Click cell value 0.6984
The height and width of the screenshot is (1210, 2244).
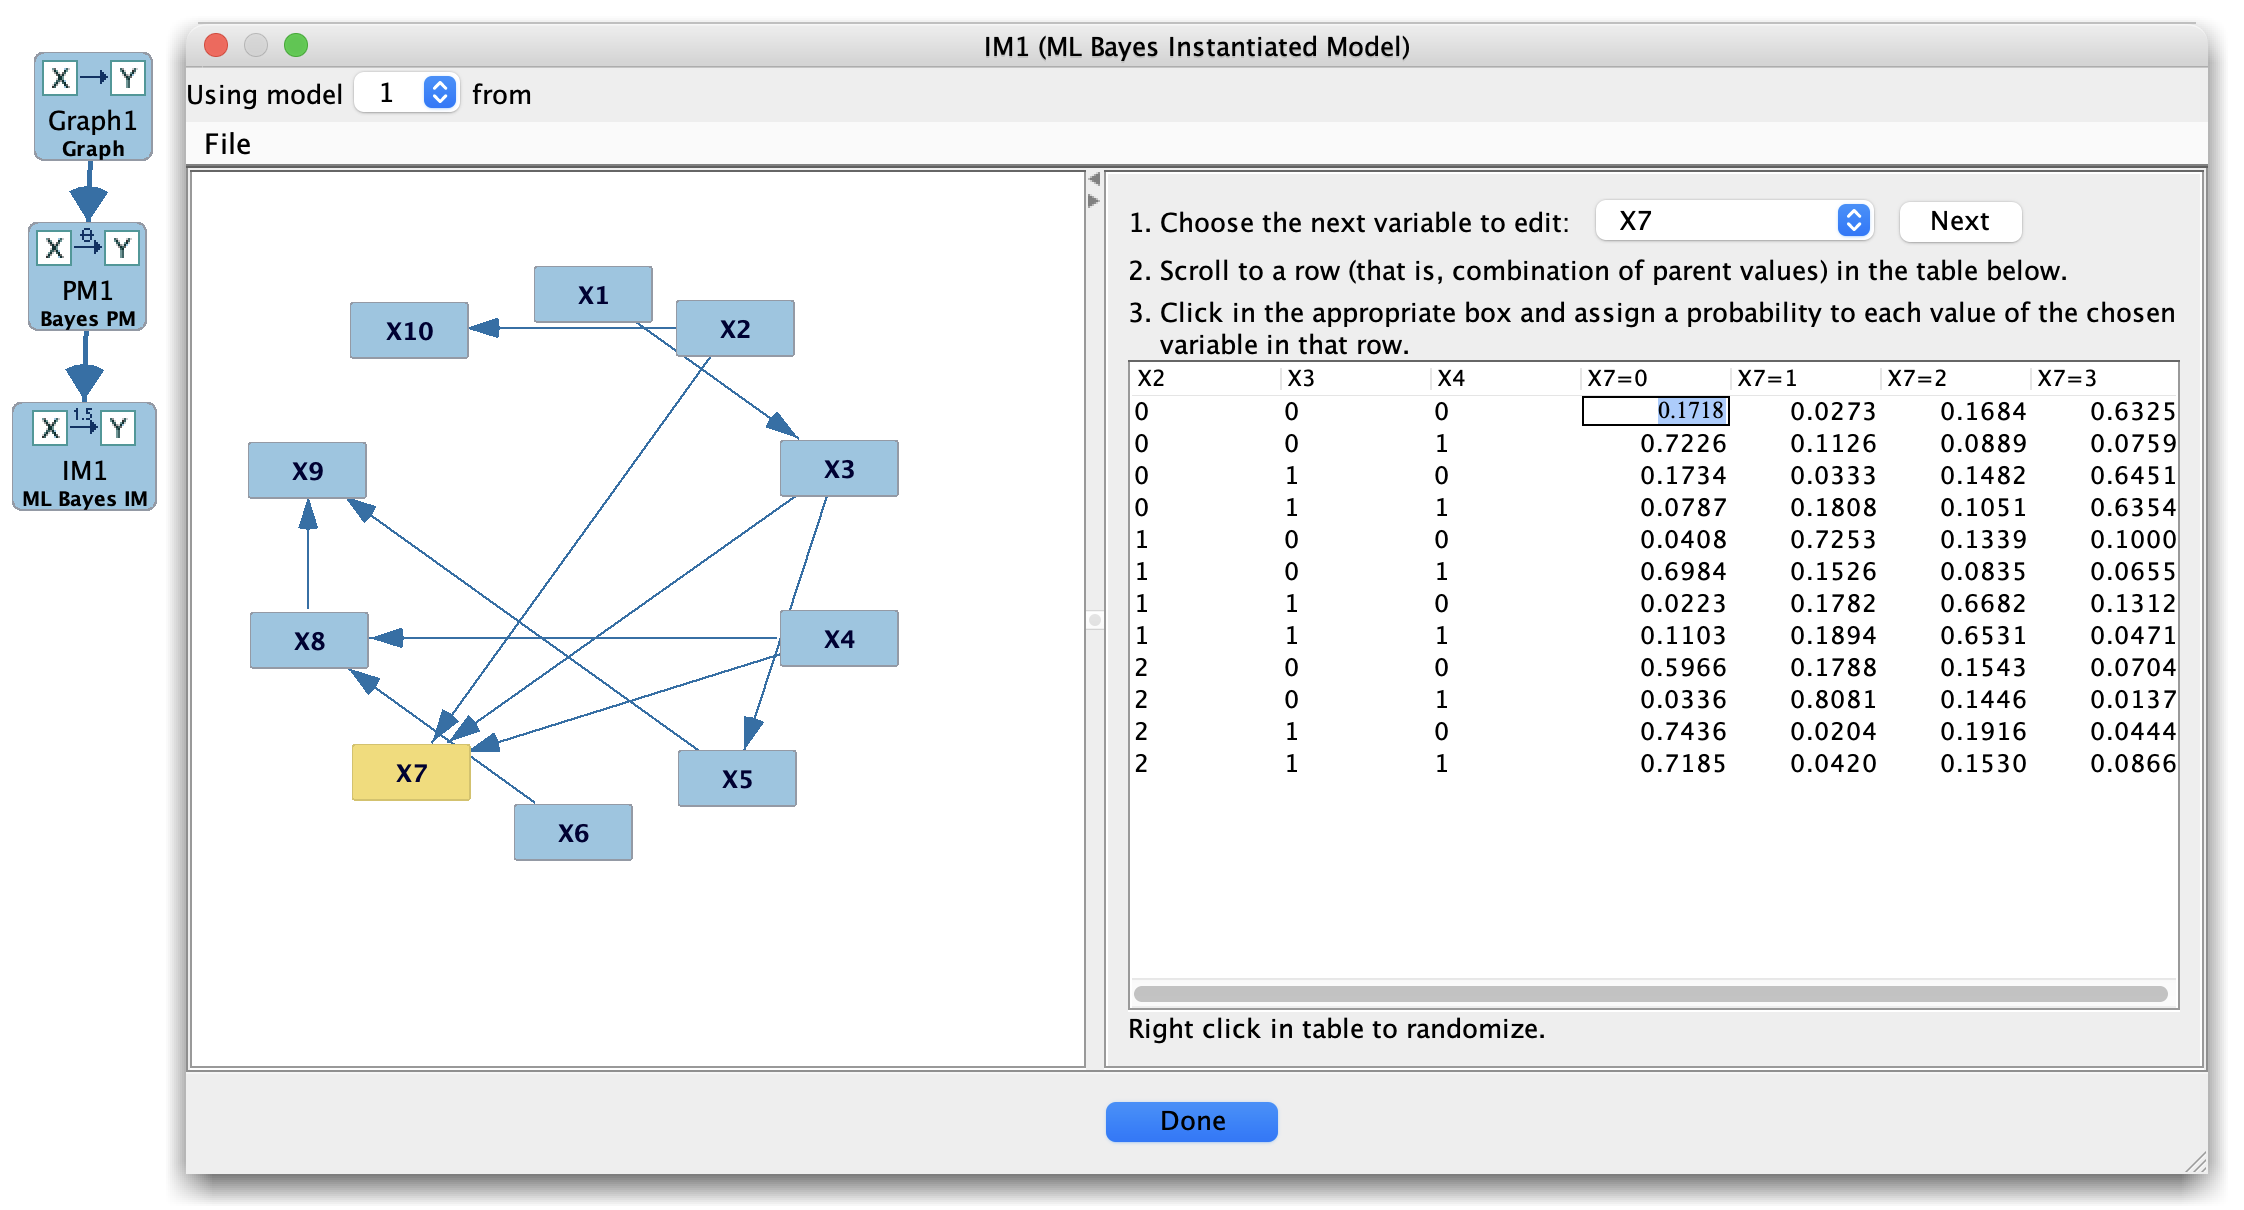1683,571
